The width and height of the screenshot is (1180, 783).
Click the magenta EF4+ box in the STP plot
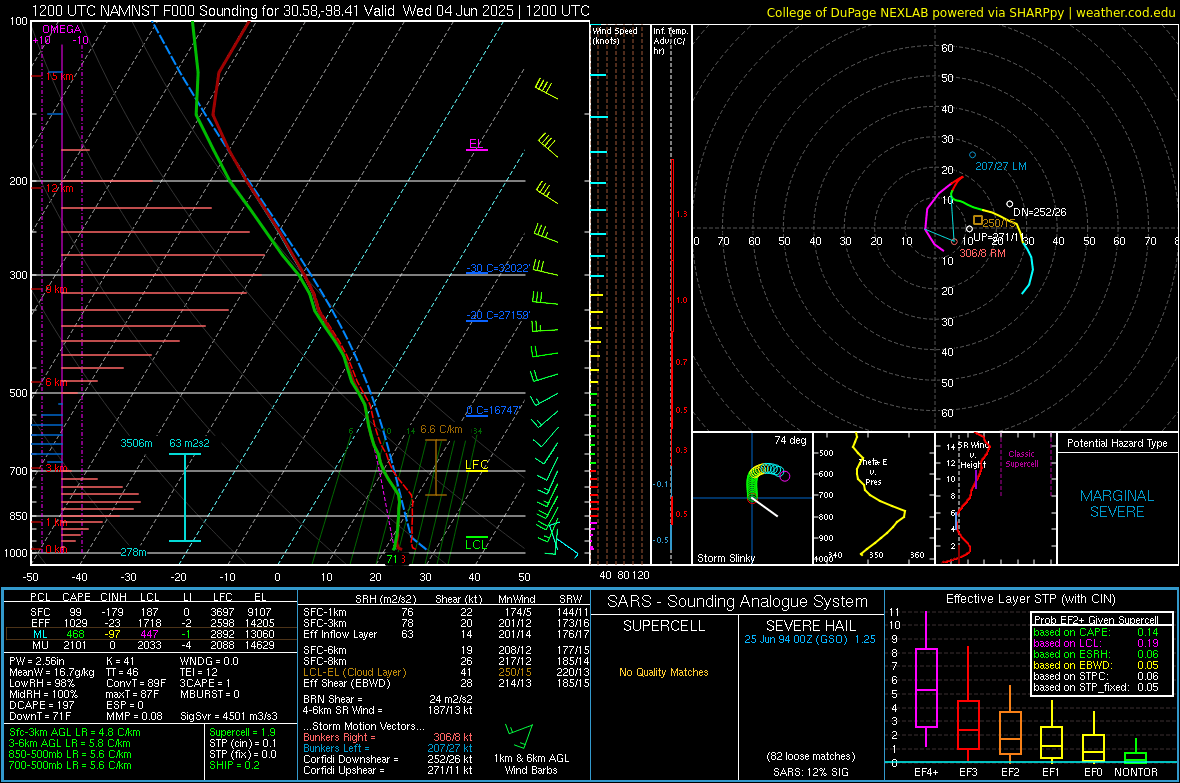tap(926, 687)
